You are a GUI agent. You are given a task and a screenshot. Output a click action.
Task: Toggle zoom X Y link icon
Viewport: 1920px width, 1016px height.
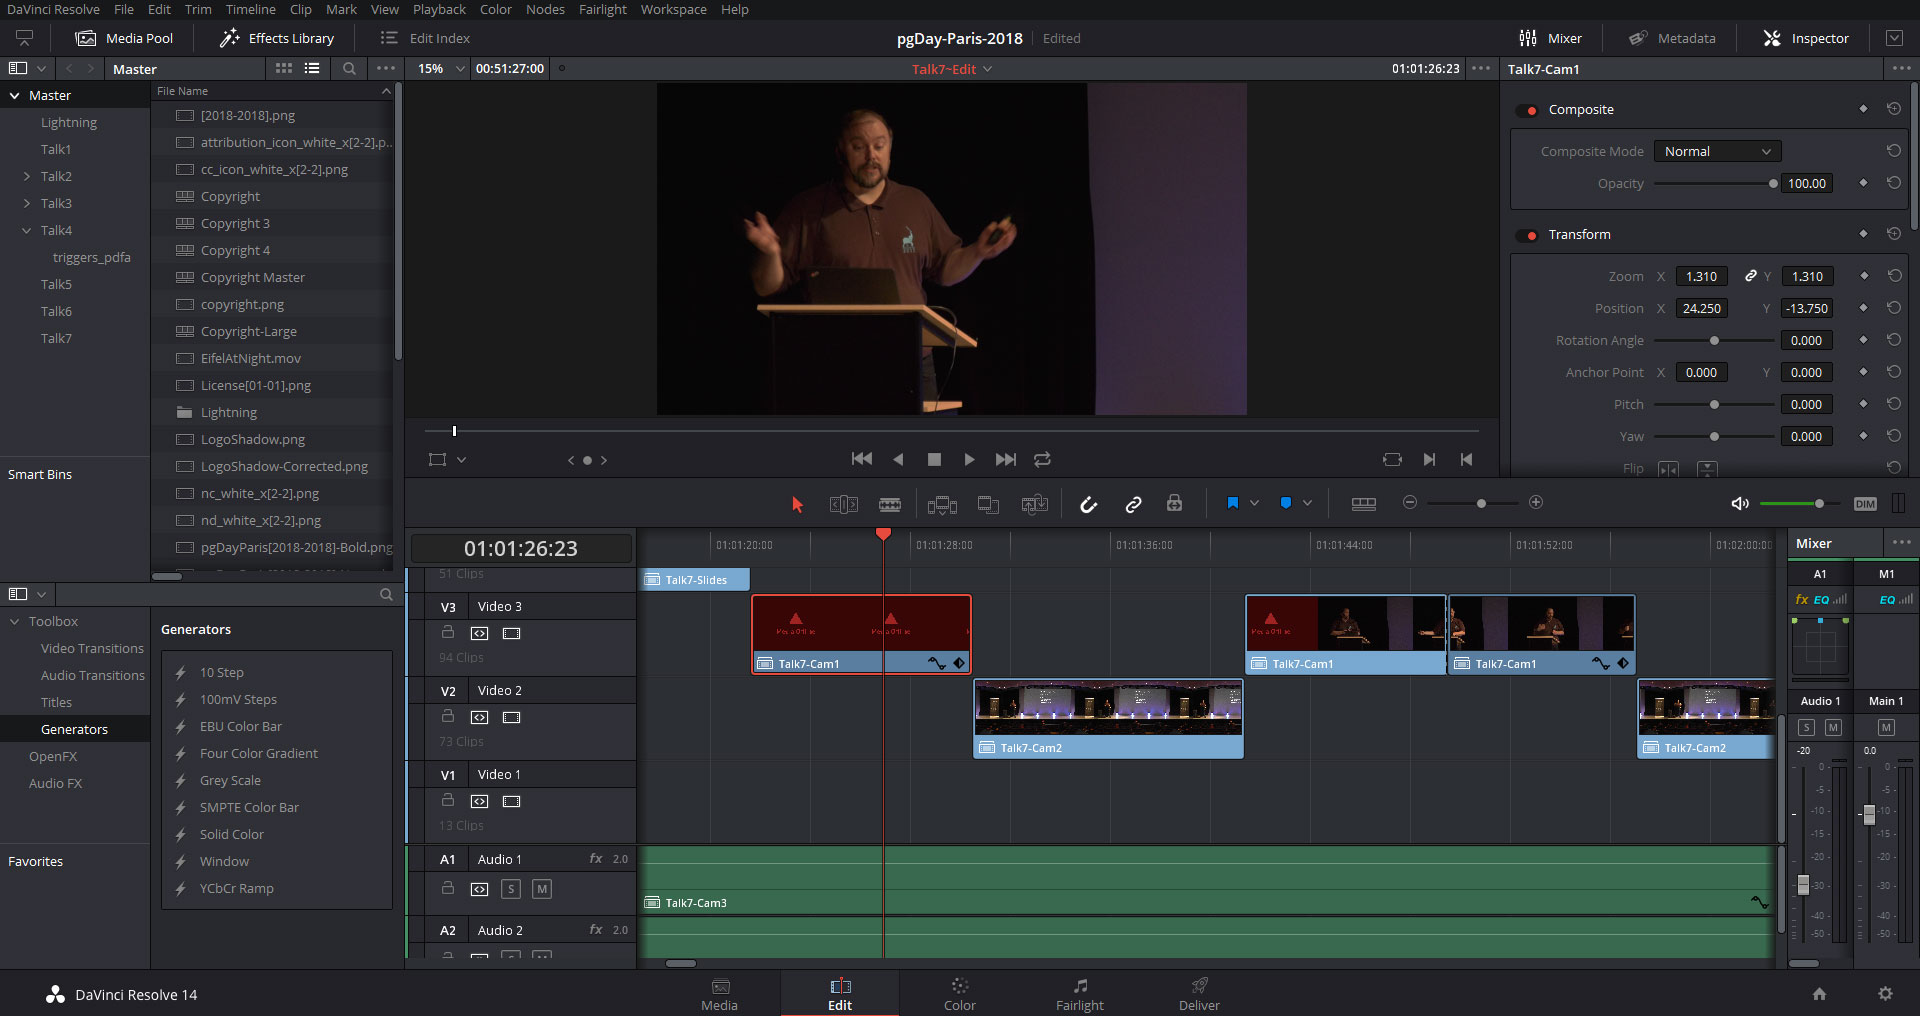point(1751,276)
